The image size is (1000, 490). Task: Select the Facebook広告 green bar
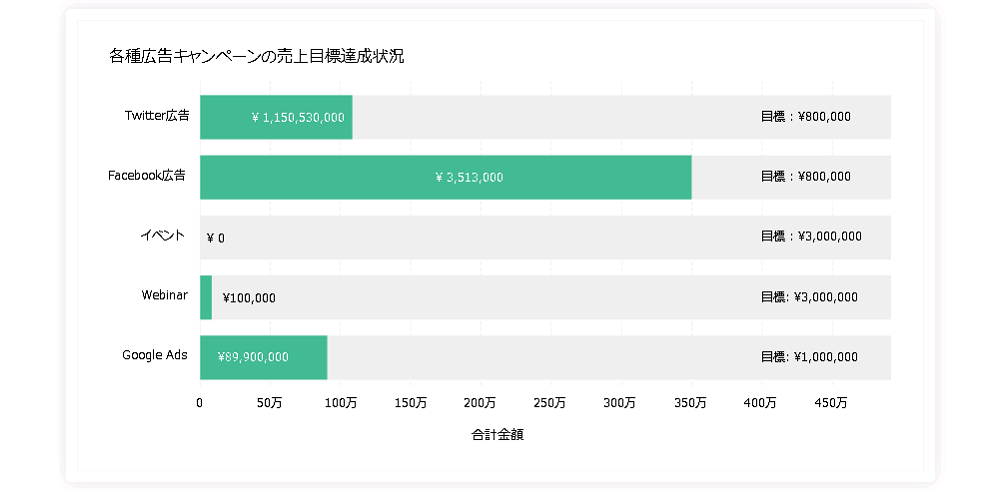446,177
